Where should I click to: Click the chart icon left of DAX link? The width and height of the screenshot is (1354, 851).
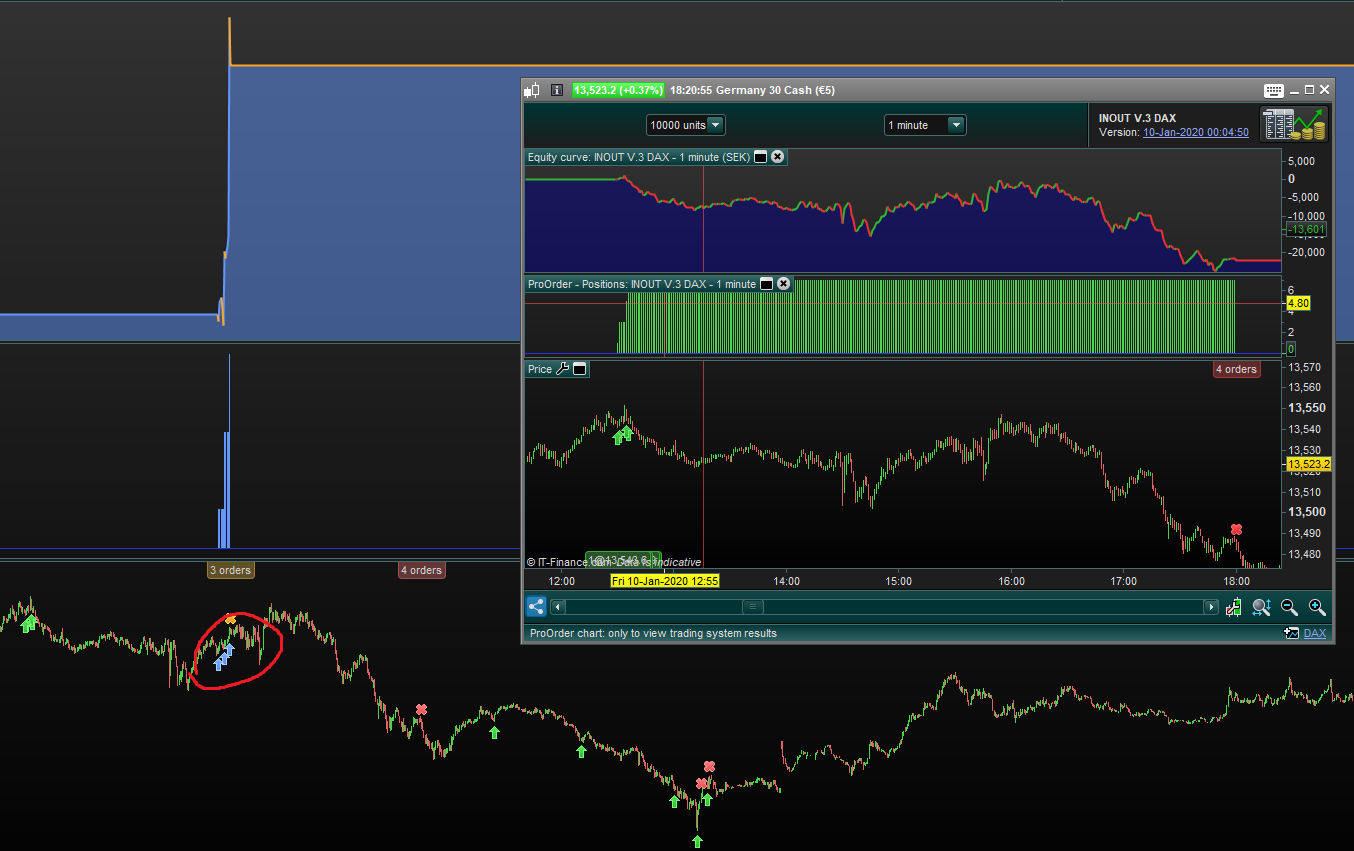click(x=1292, y=633)
